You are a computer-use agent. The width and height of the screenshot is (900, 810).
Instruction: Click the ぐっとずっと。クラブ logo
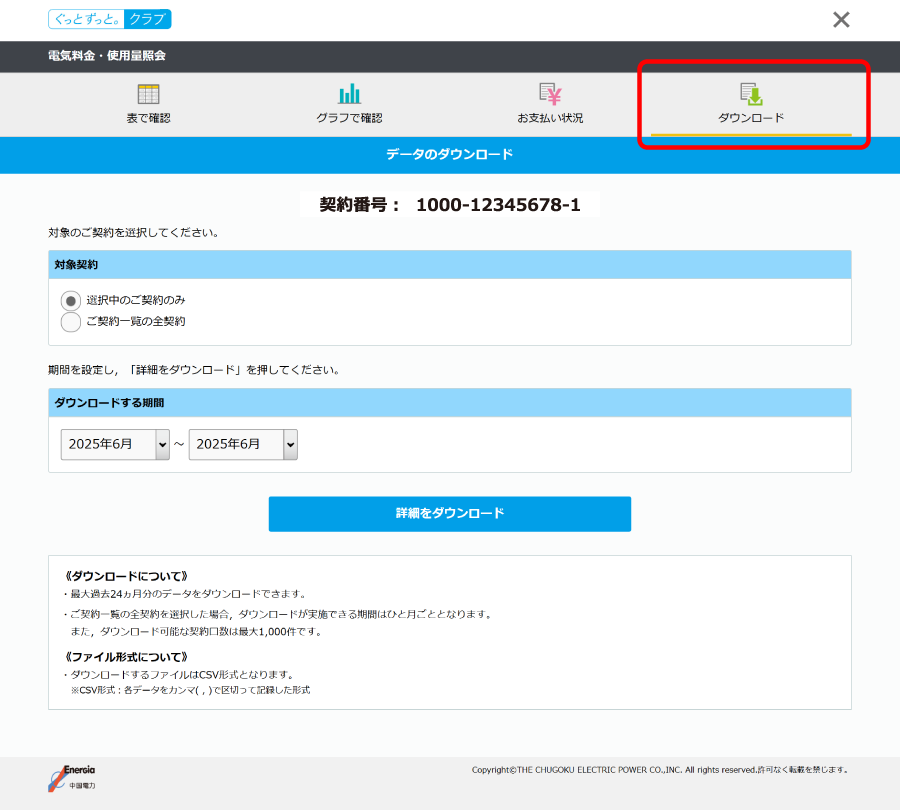pos(110,19)
